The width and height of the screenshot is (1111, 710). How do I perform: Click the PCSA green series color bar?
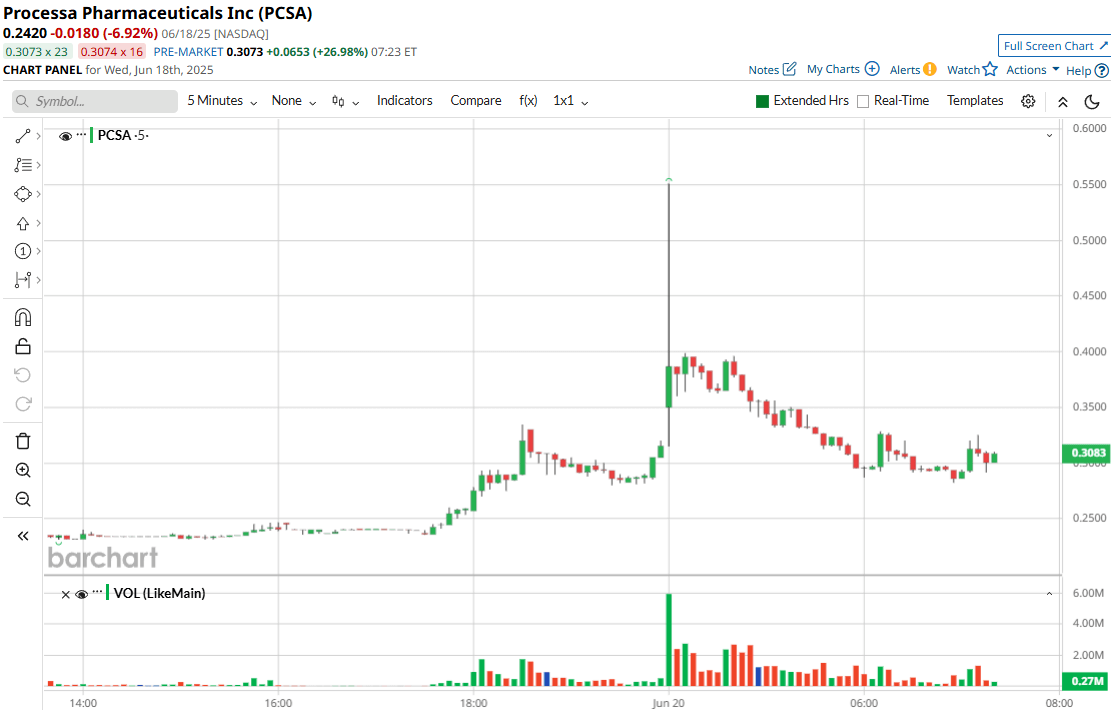[x=91, y=135]
